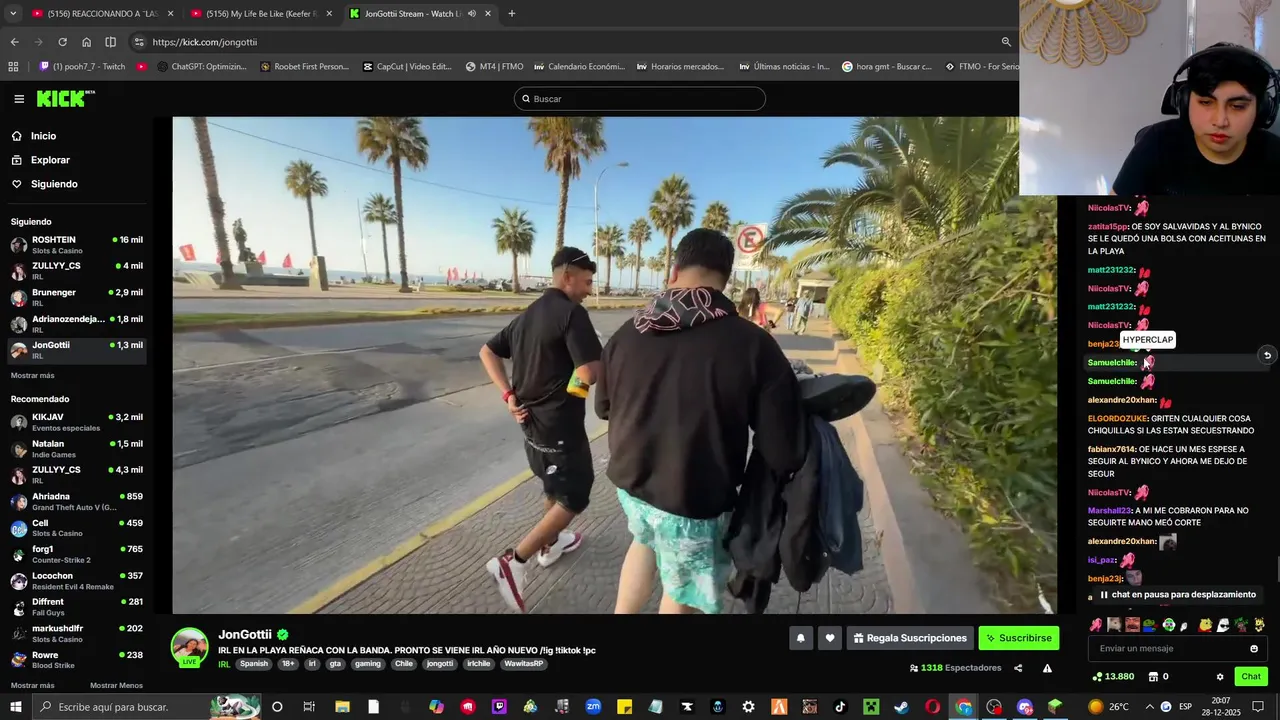Show hidden system tray icons
Viewport: 1280px width, 720px height.
pyautogui.click(x=1148, y=707)
